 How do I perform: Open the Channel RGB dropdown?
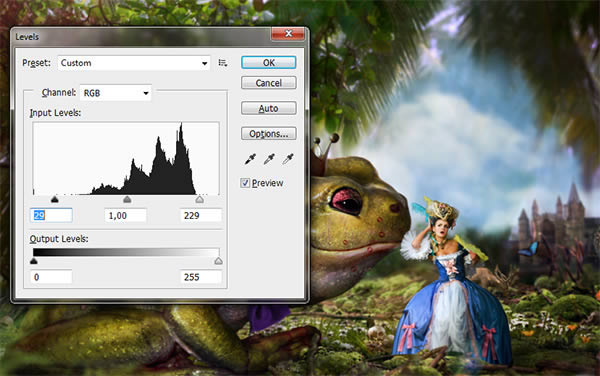[x=116, y=93]
